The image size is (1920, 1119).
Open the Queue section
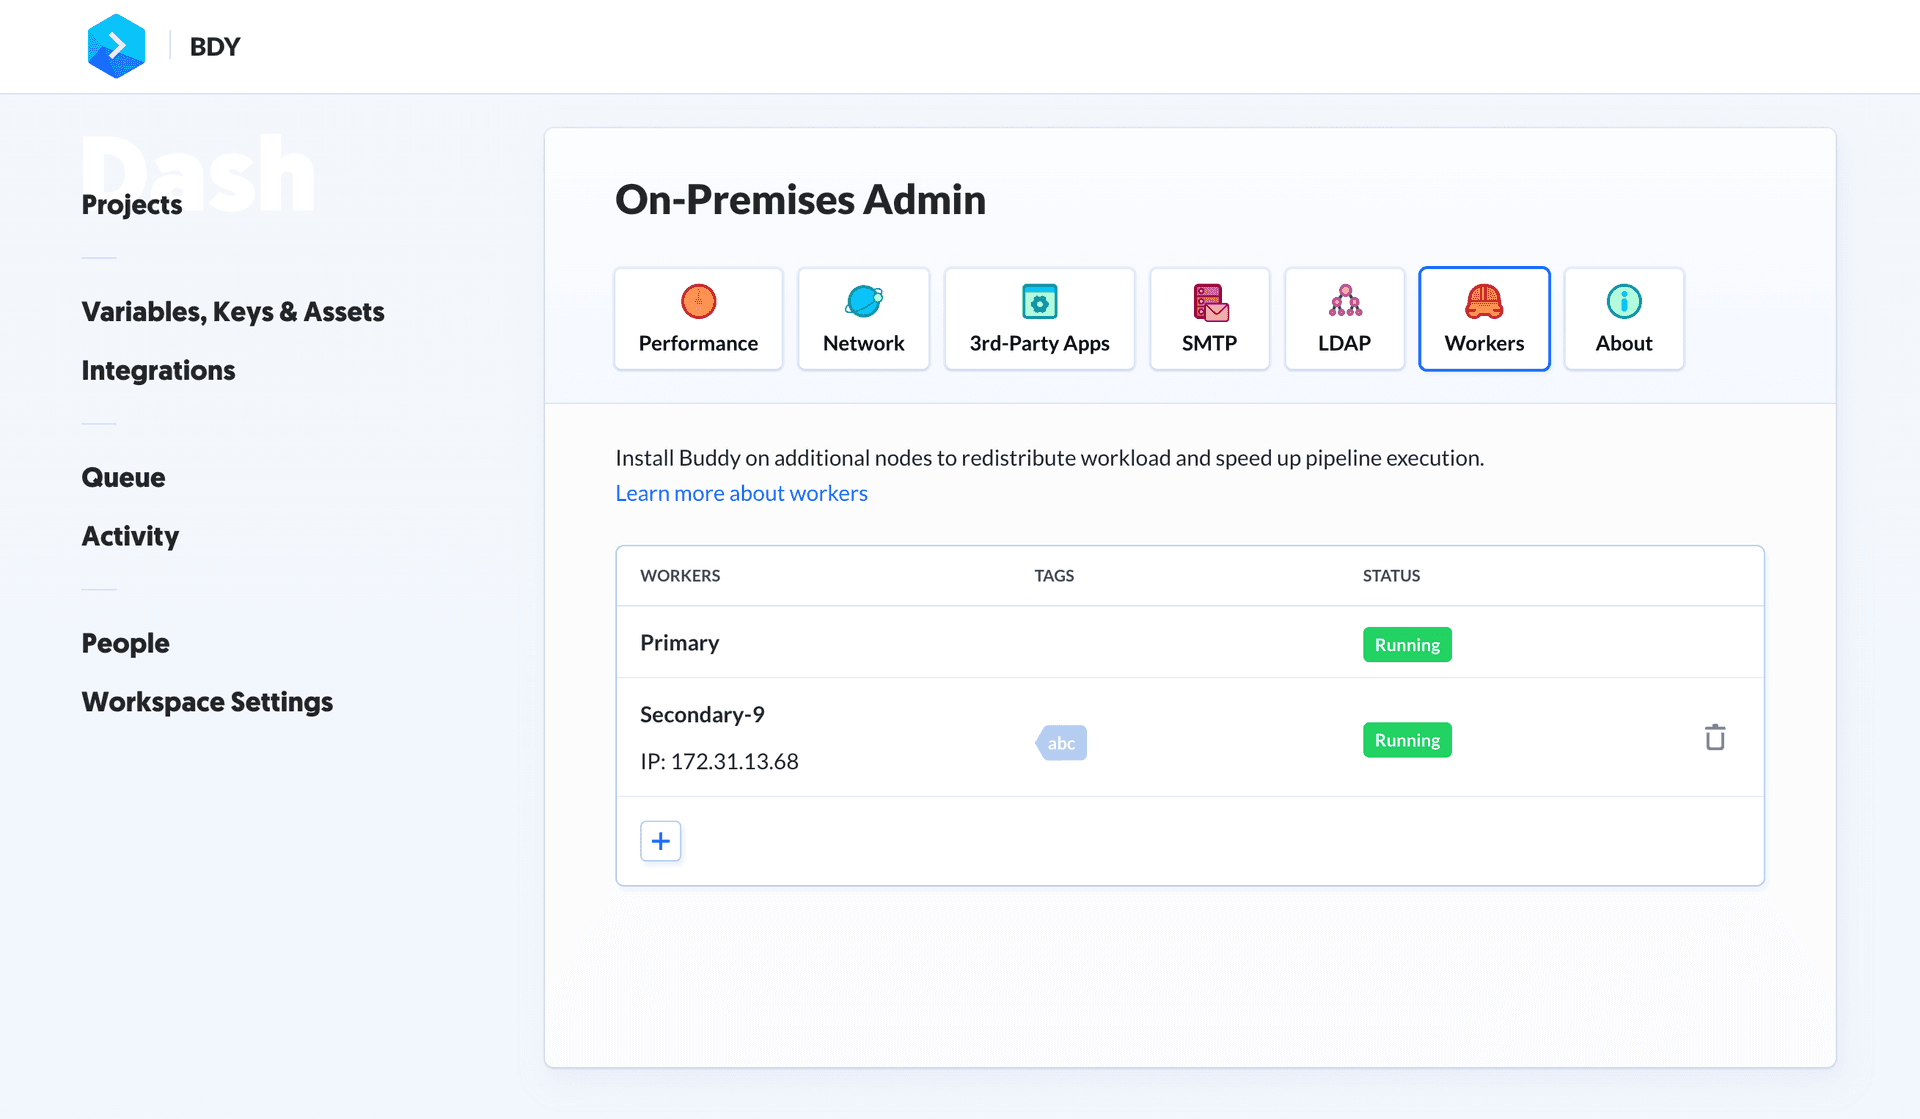(x=123, y=478)
